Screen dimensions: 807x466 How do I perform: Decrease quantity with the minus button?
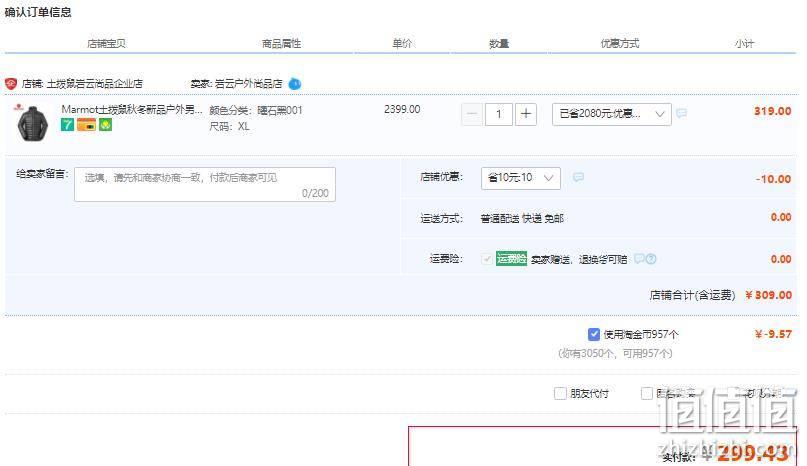tap(472, 114)
